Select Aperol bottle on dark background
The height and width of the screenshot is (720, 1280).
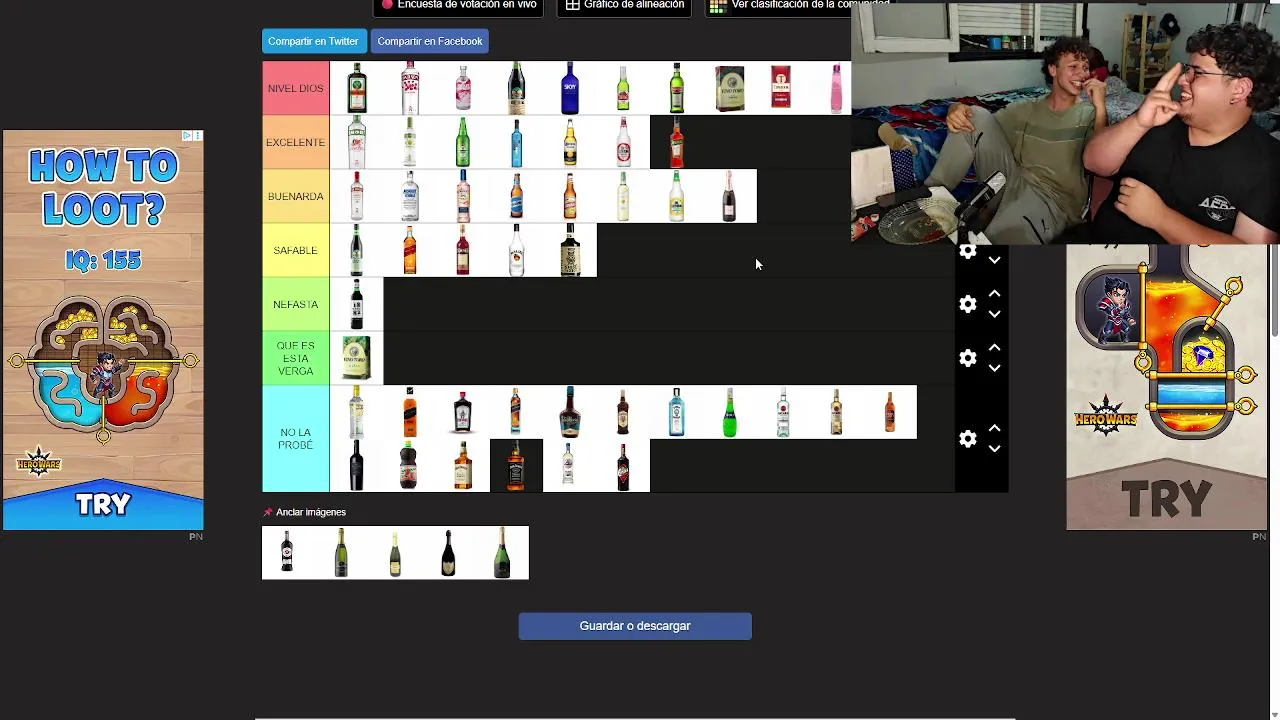[677, 142]
